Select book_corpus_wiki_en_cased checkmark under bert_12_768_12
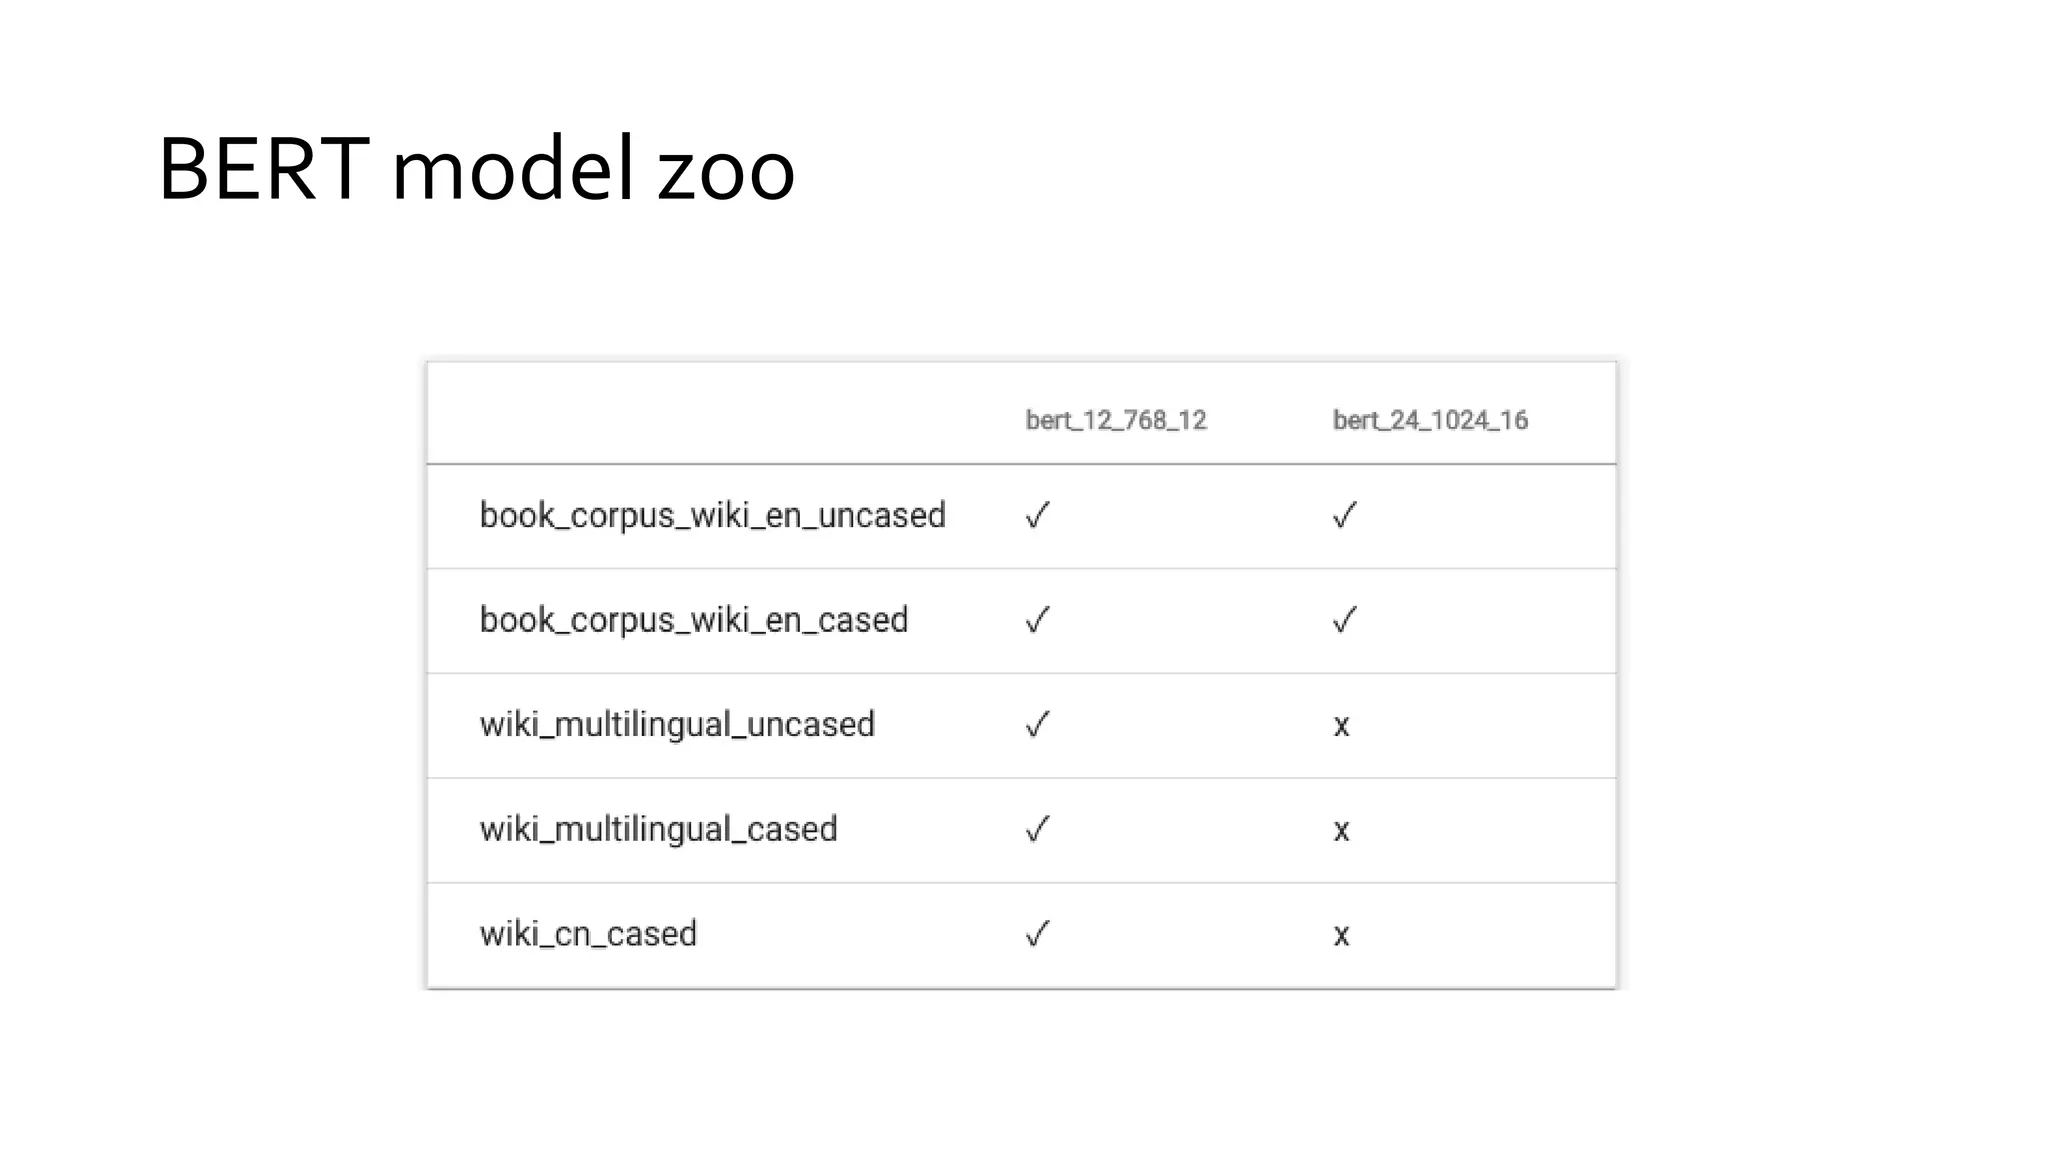This screenshot has height=1152, width=2048. pyautogui.click(x=1038, y=621)
